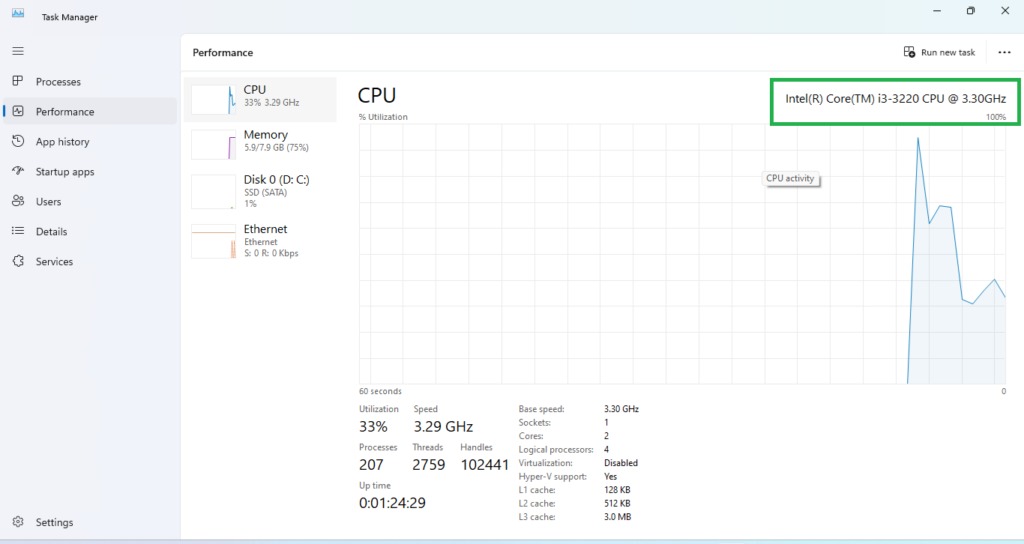
Task: Click the 0:01:24:29 up time value
Action: (392, 504)
